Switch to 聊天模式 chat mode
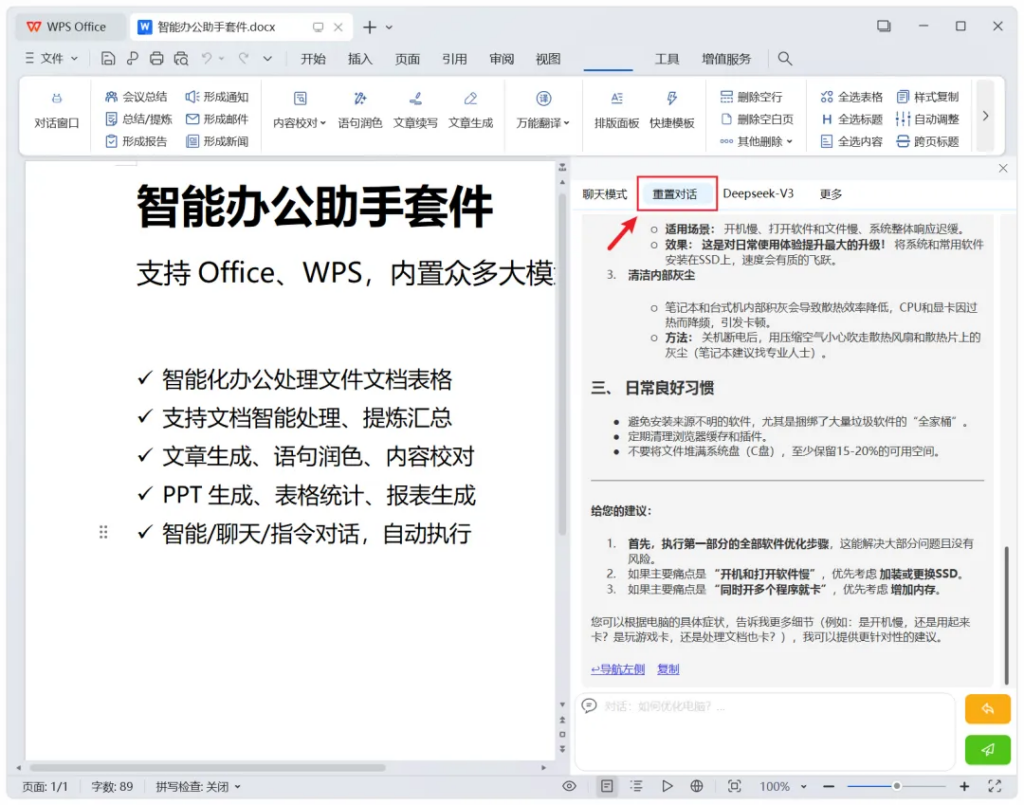 click(605, 194)
